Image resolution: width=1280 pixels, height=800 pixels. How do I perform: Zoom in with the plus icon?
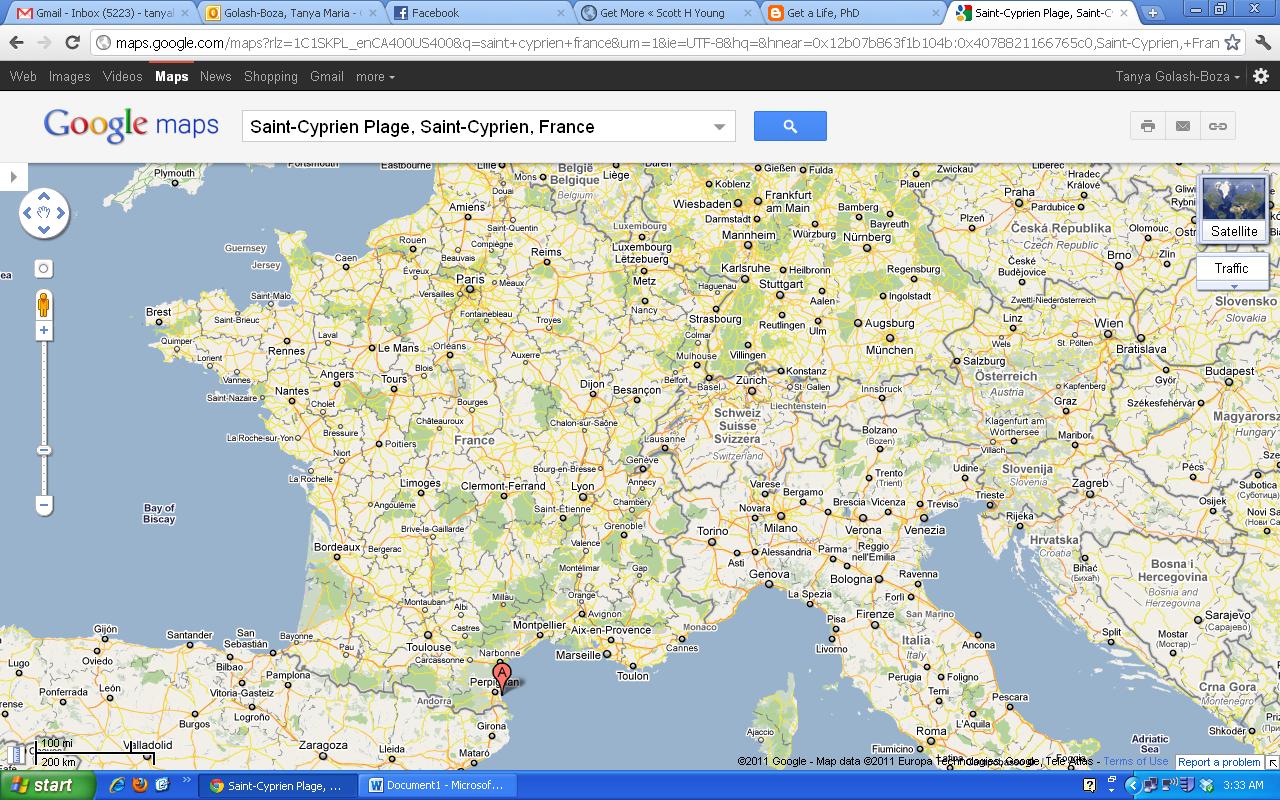click(x=43, y=330)
